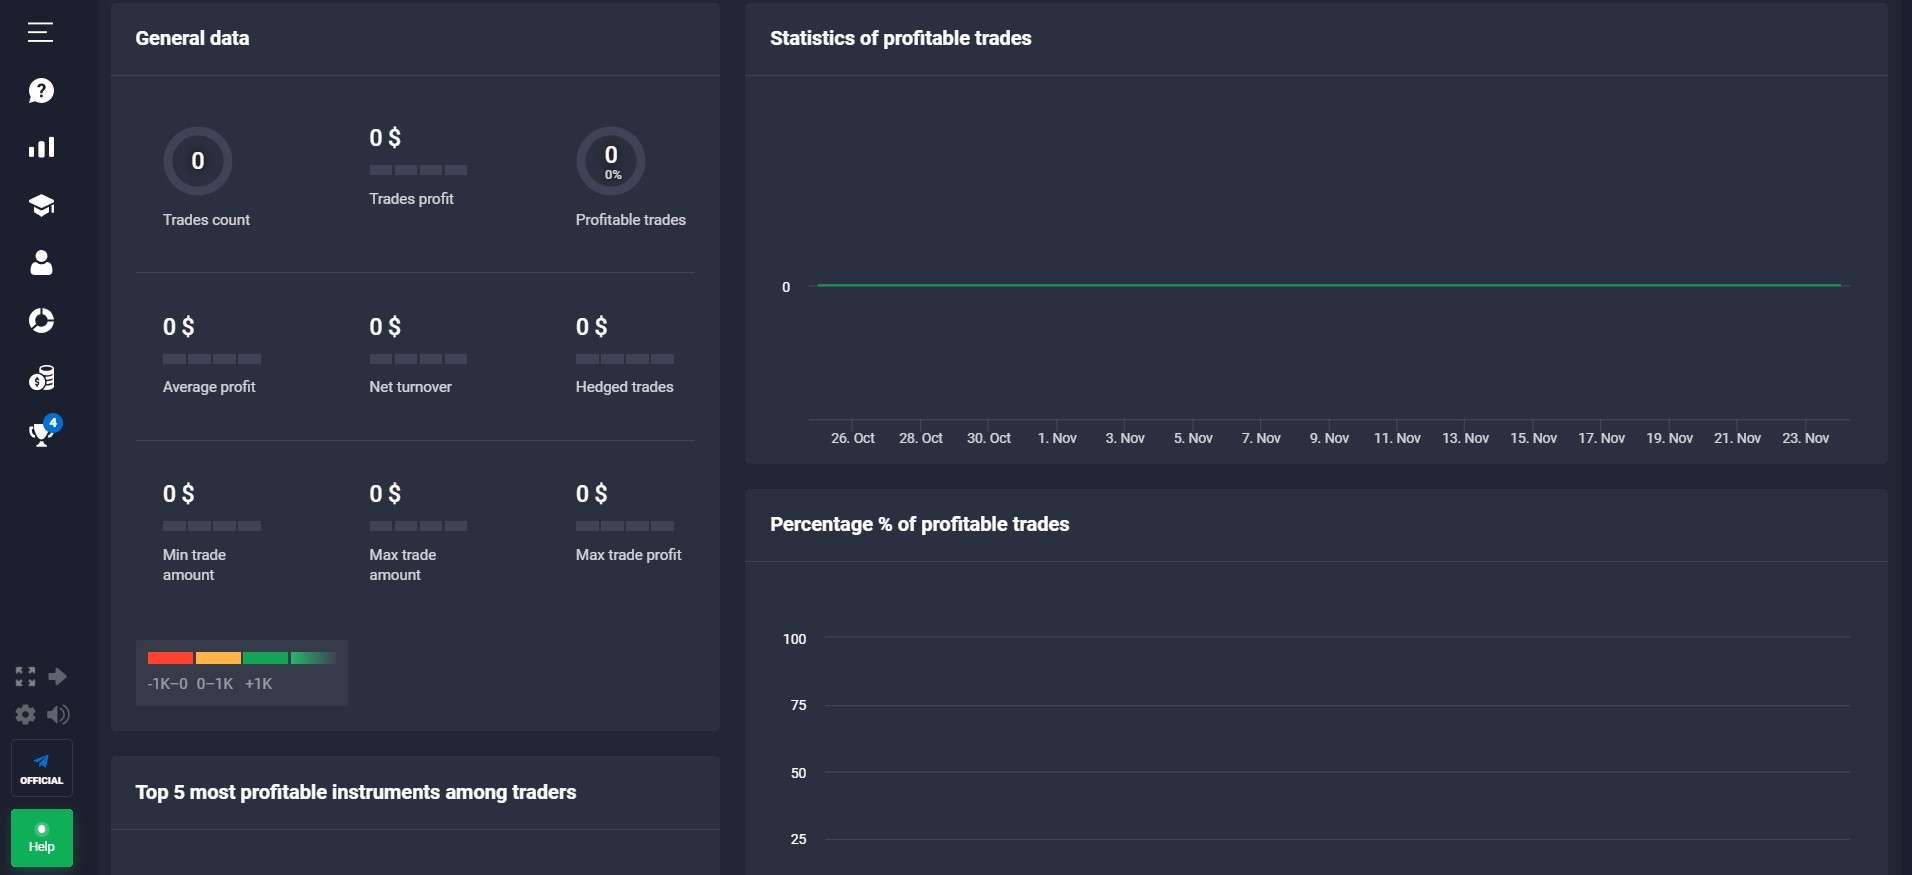Open the hamburger menu
Screen dimensions: 1912x875
click(40, 32)
